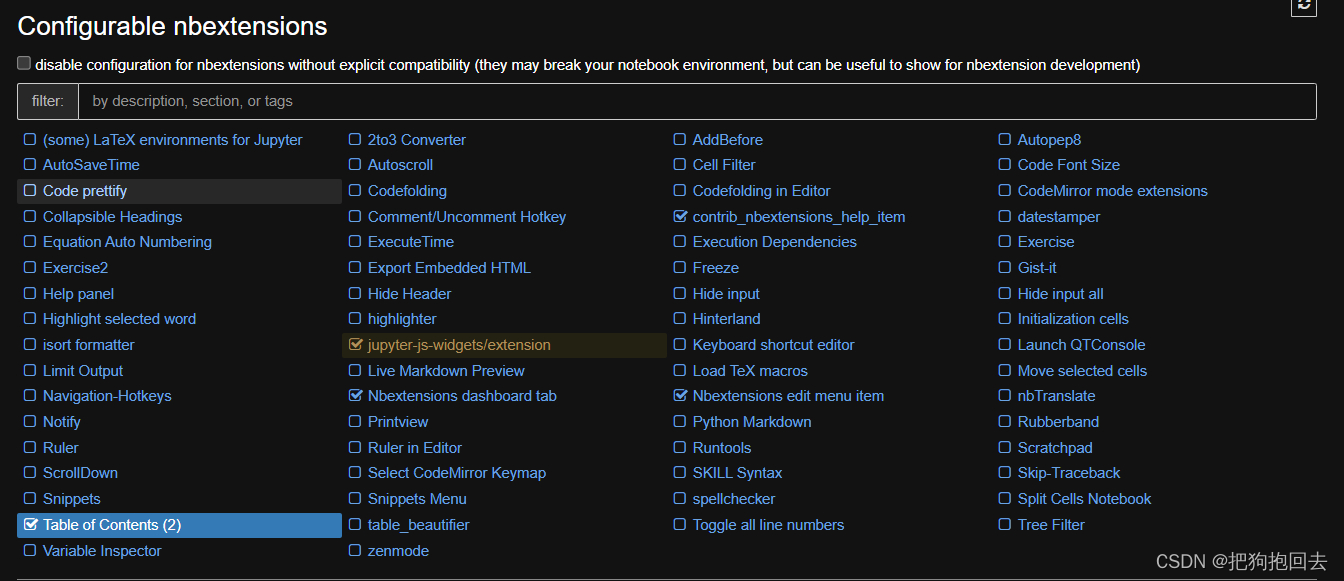The height and width of the screenshot is (581, 1344).
Task: Open the Skip-Traceback extension
Action: [x=1069, y=473]
